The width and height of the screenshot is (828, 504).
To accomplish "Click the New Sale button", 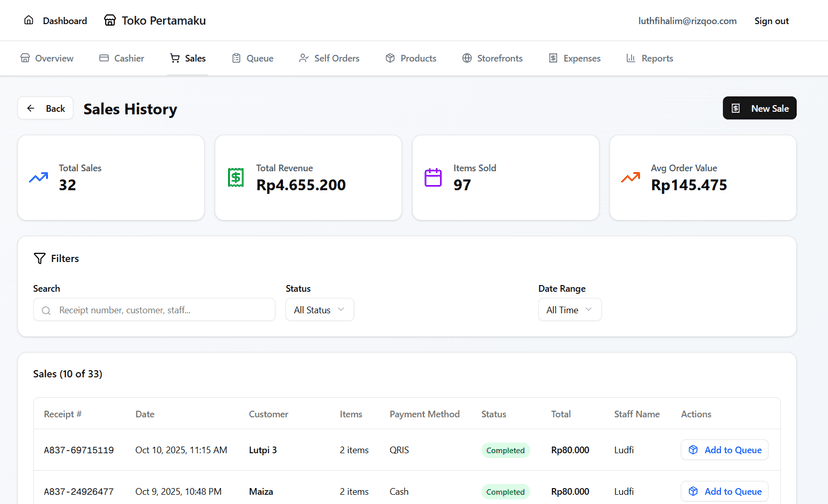I will coord(759,108).
